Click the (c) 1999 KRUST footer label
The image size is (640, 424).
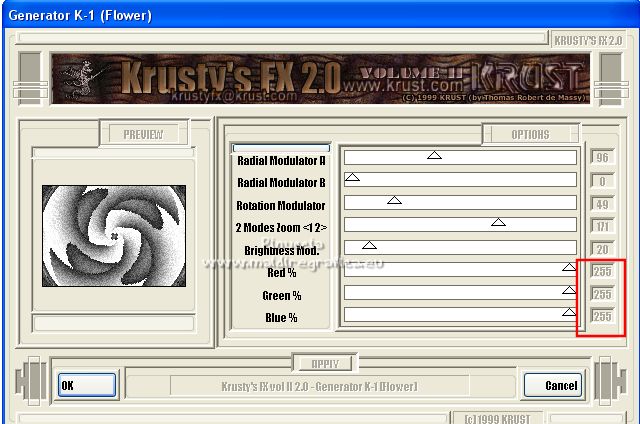497,419
